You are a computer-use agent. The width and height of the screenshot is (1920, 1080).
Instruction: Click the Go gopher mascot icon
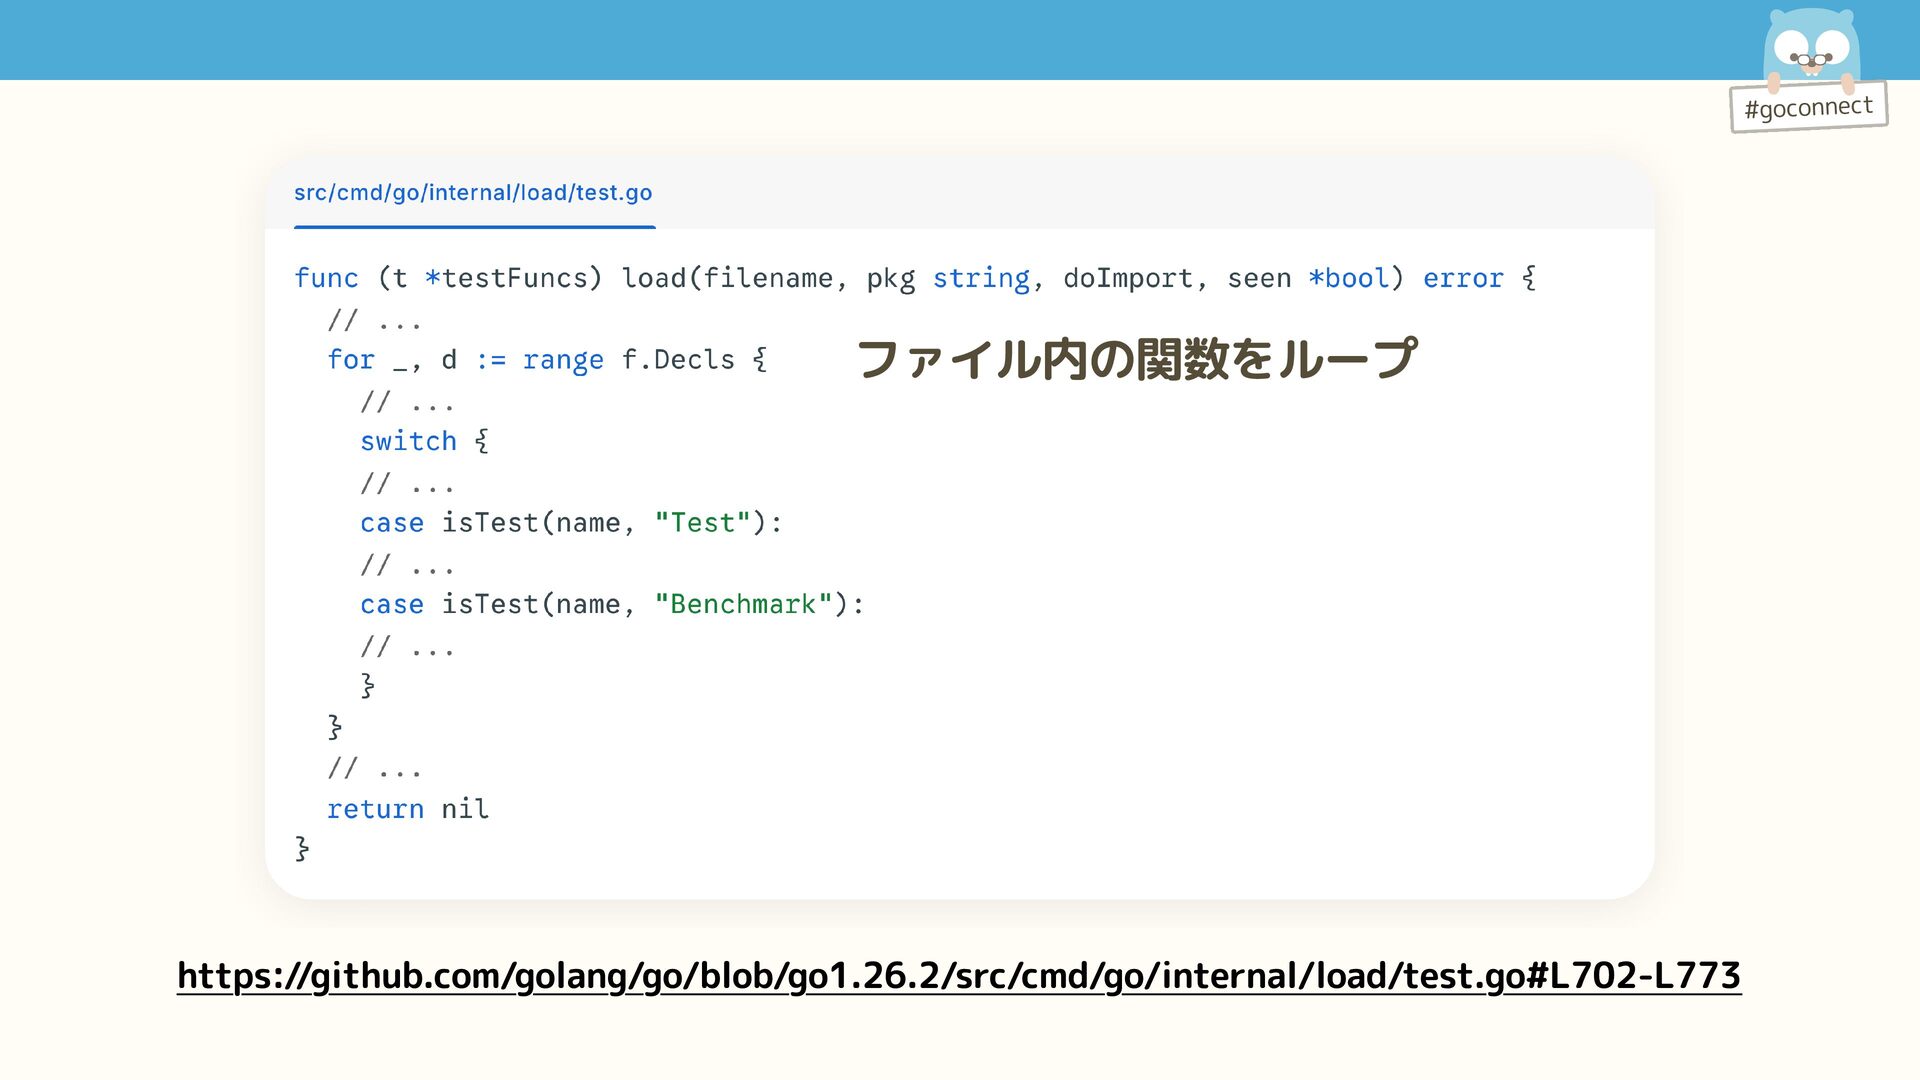(x=1810, y=47)
